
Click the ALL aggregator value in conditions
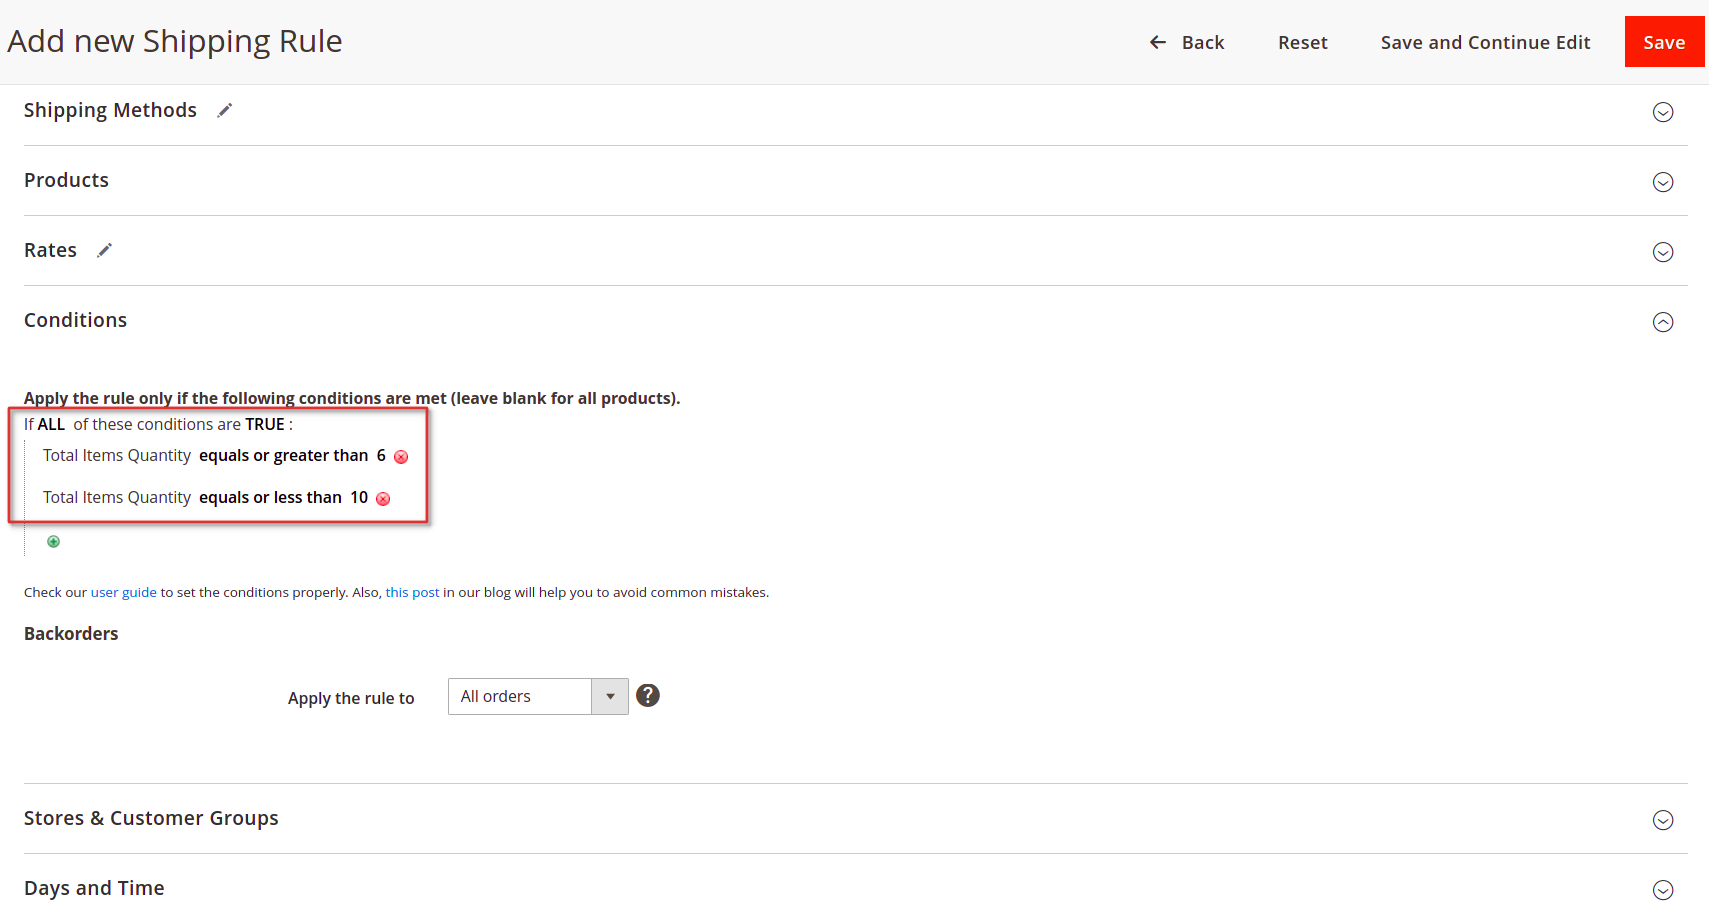(51, 424)
